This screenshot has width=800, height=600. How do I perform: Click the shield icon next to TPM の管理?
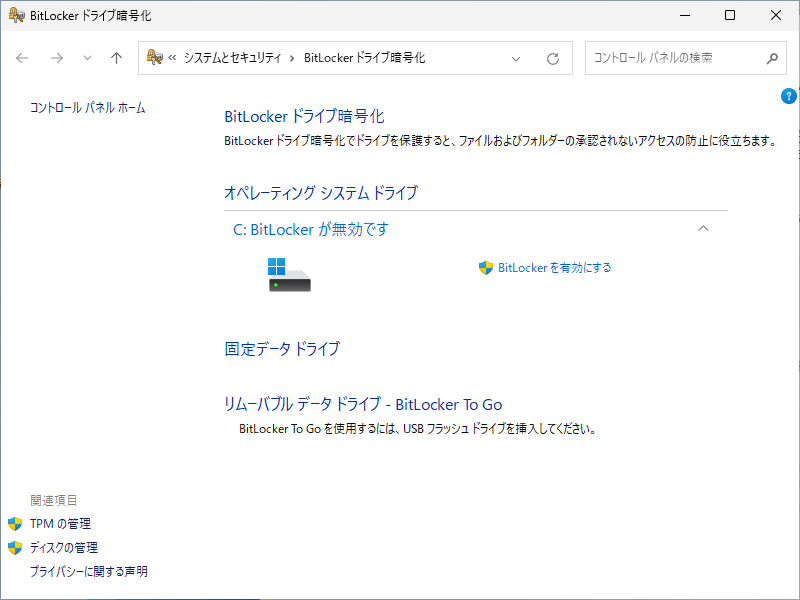[x=15, y=523]
